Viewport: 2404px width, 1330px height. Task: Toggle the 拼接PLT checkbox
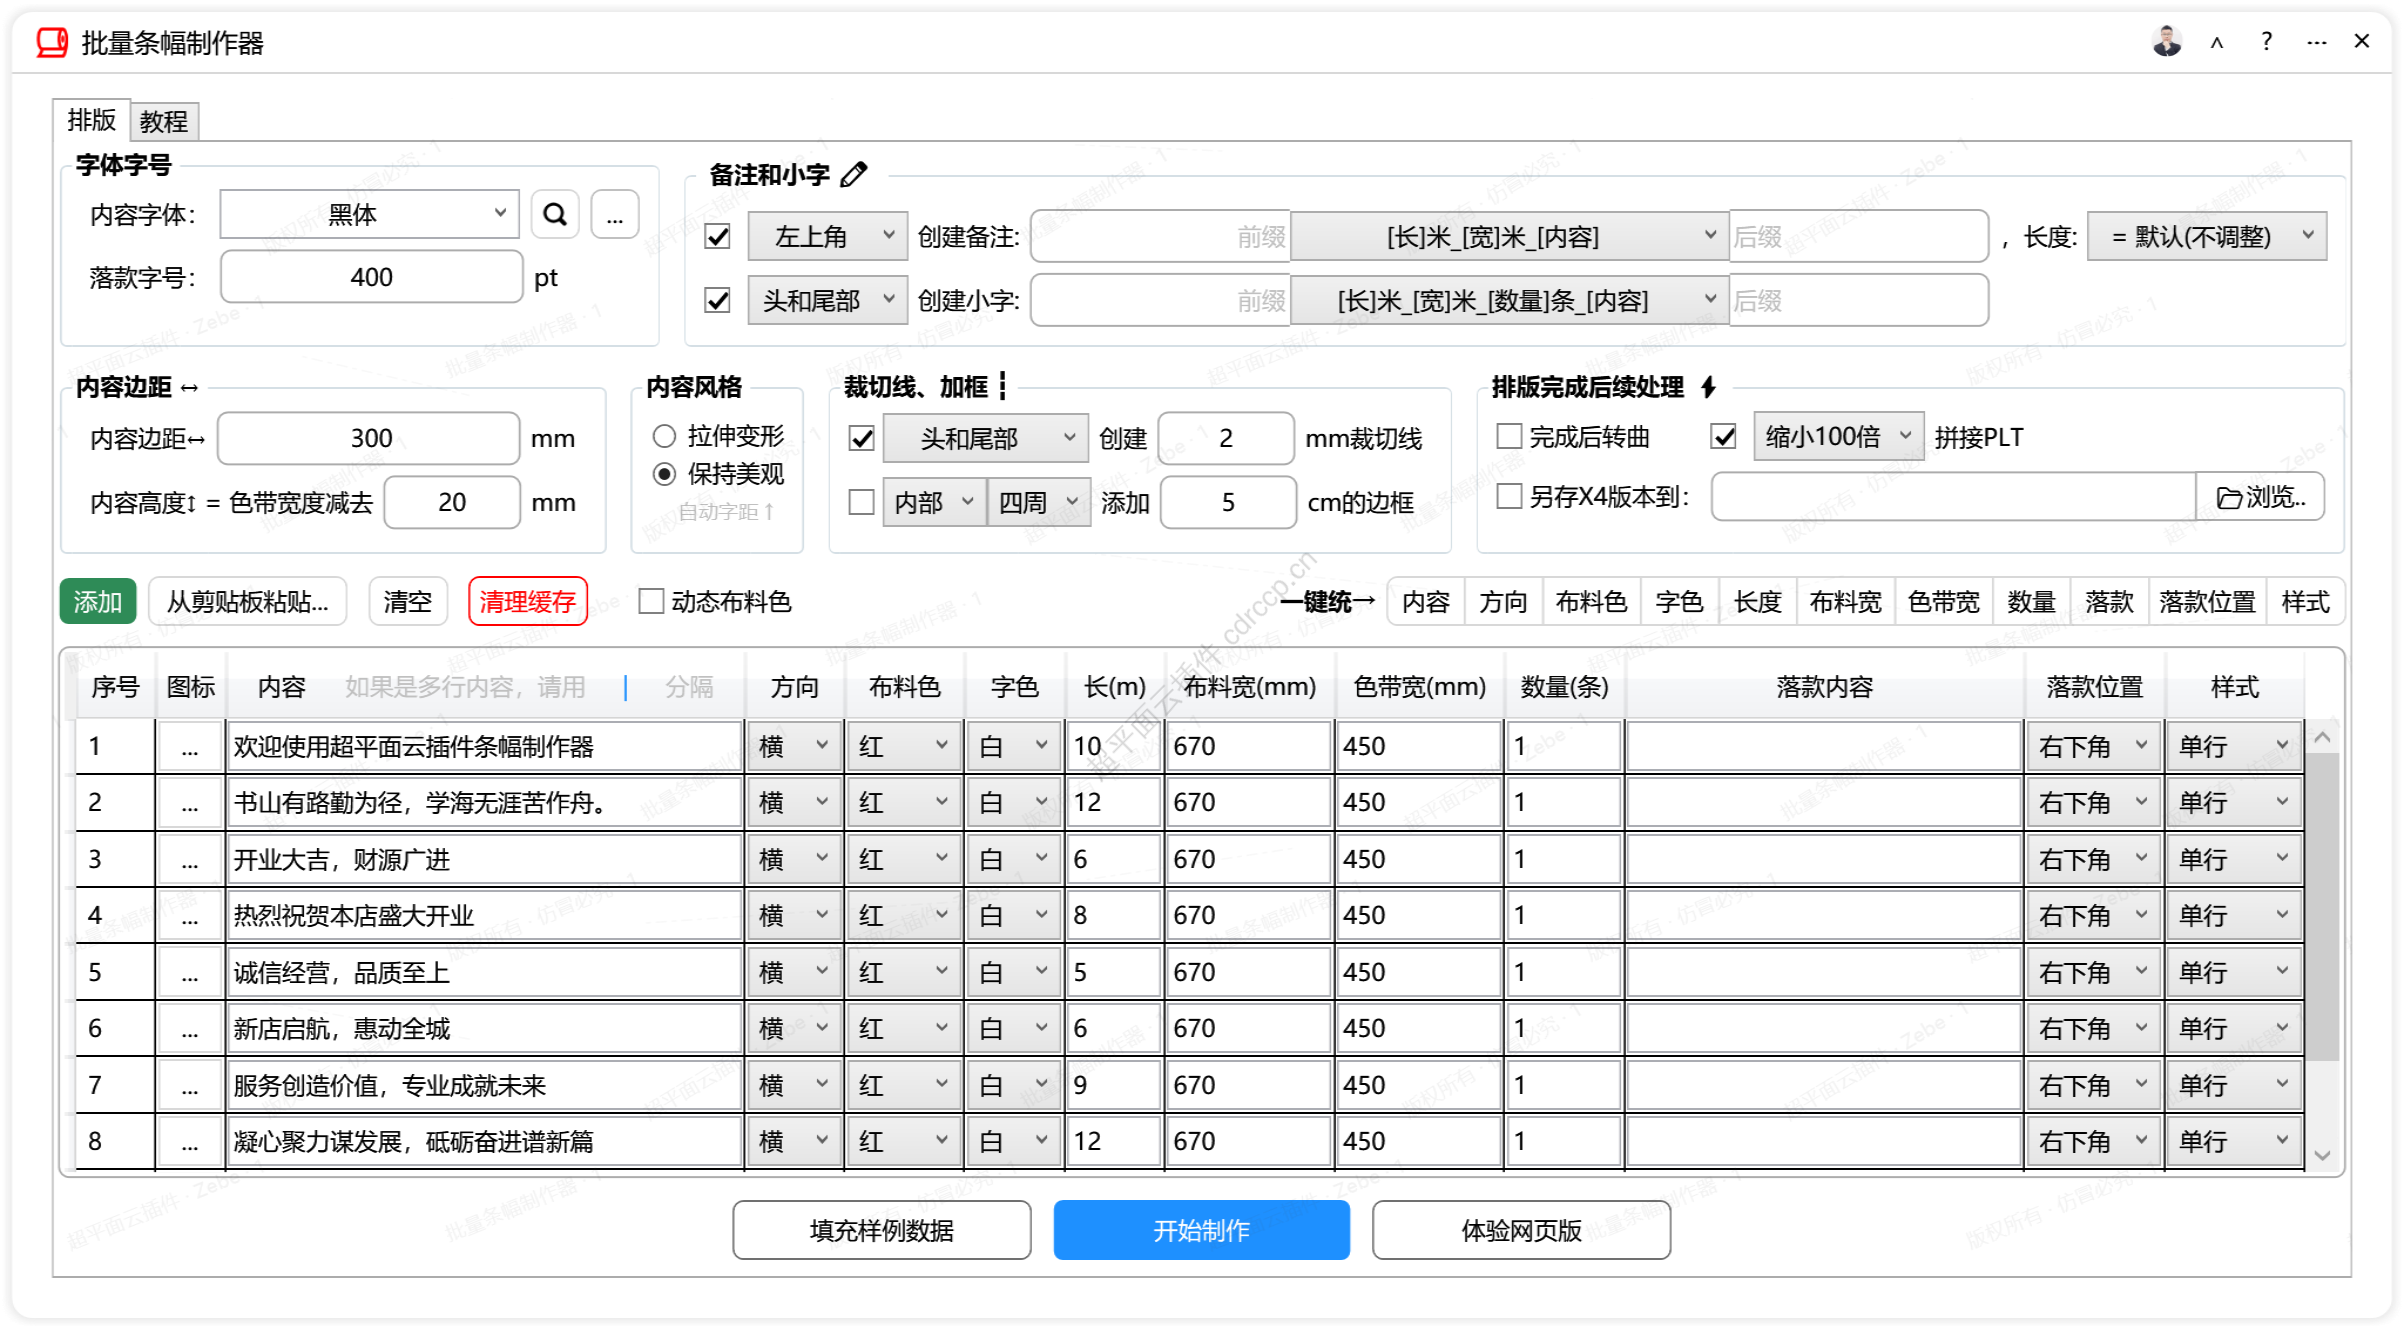(x=1723, y=437)
